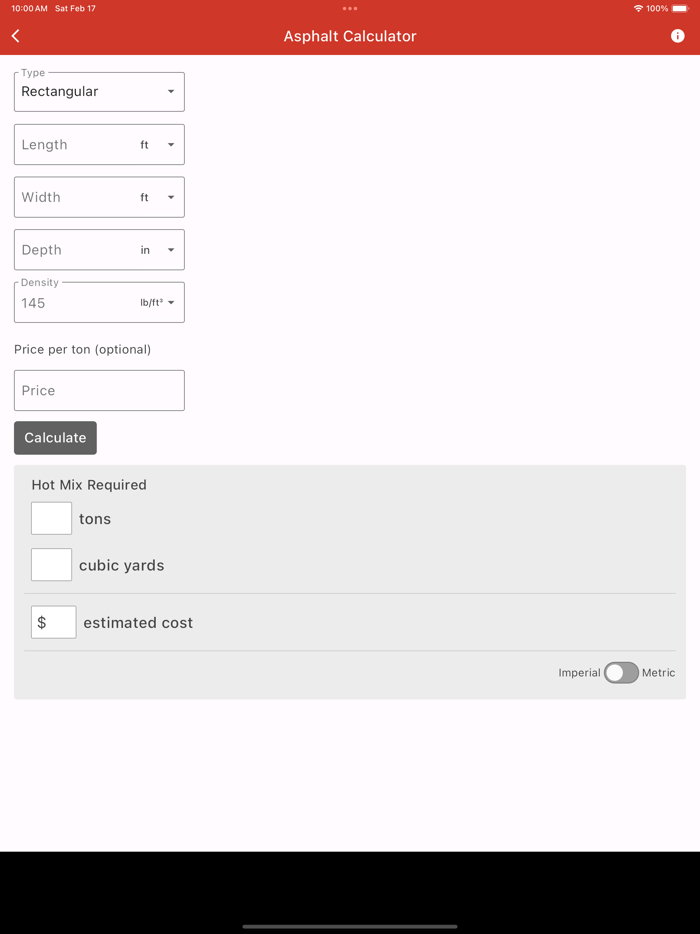Open the Width unit dropdown
The height and width of the screenshot is (934, 700).
coord(168,197)
